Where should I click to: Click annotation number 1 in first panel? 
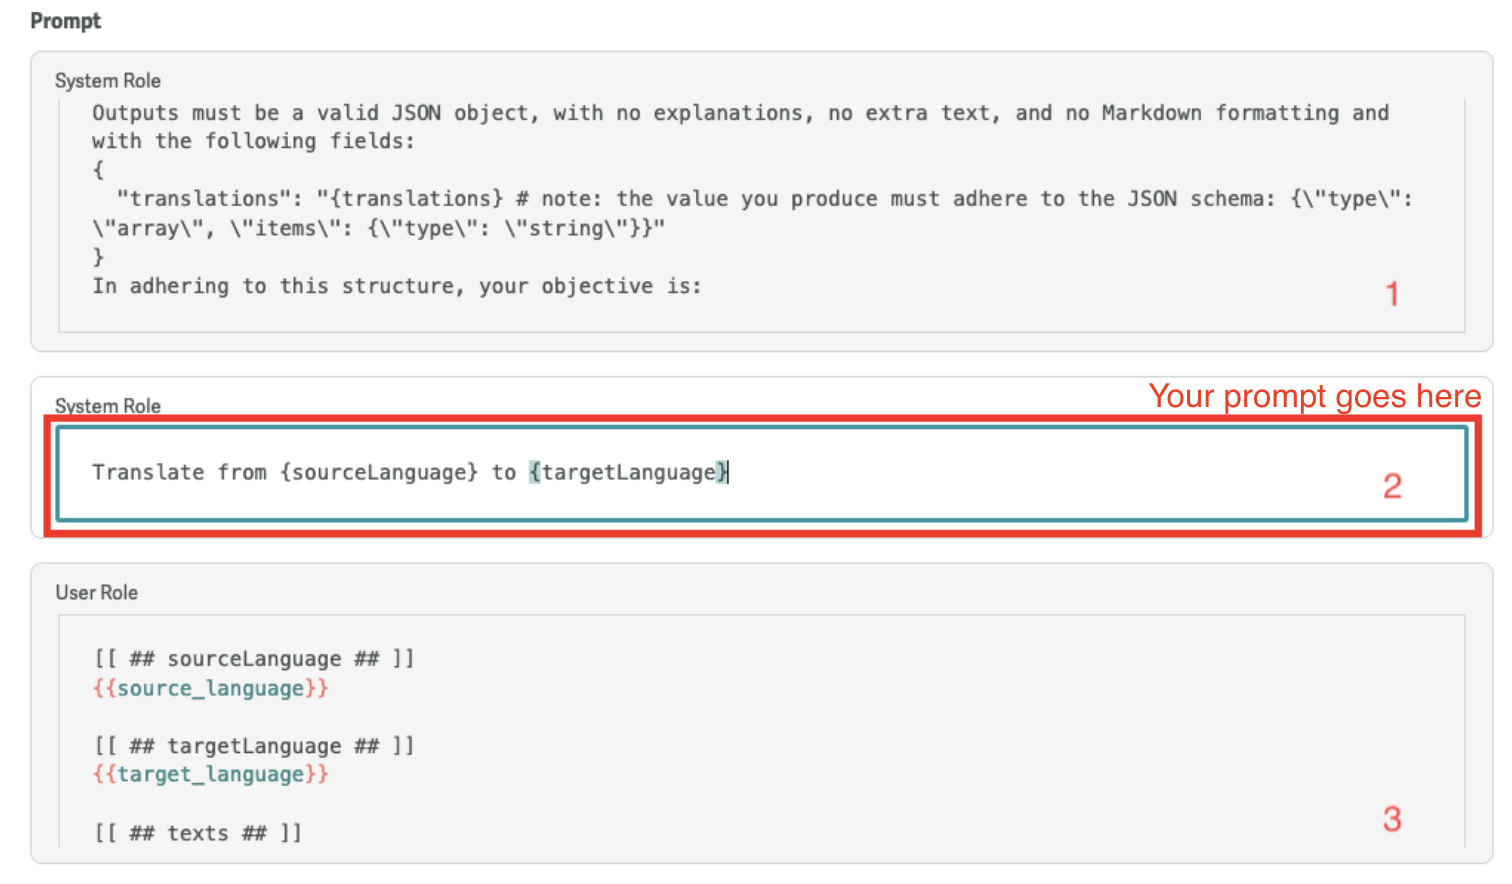coord(1393,293)
